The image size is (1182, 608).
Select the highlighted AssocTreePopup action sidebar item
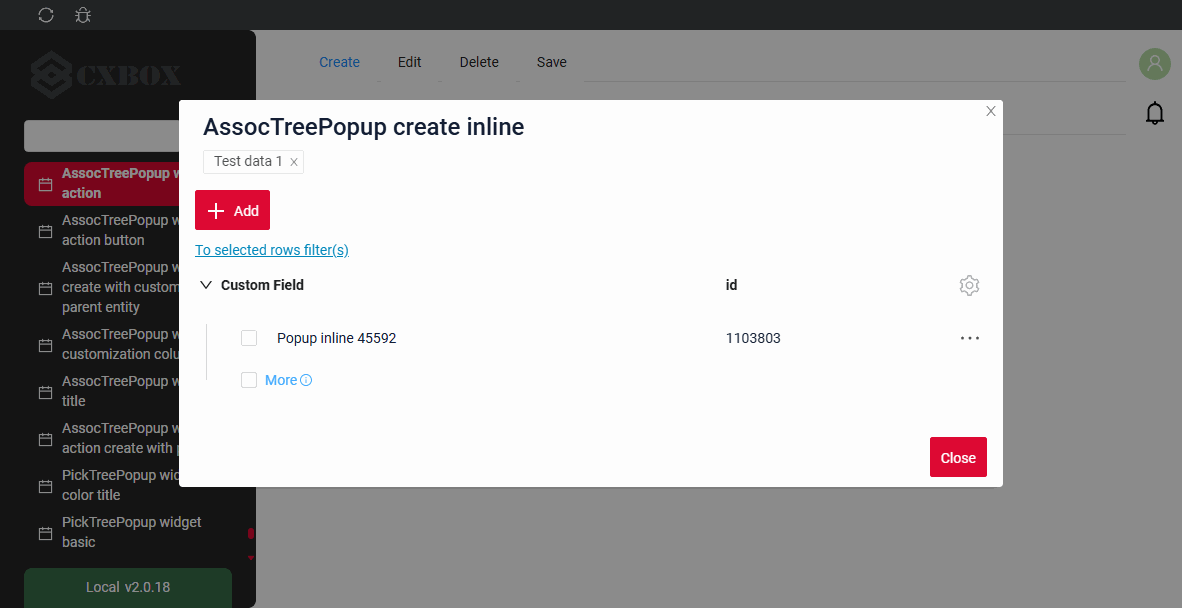tap(102, 183)
